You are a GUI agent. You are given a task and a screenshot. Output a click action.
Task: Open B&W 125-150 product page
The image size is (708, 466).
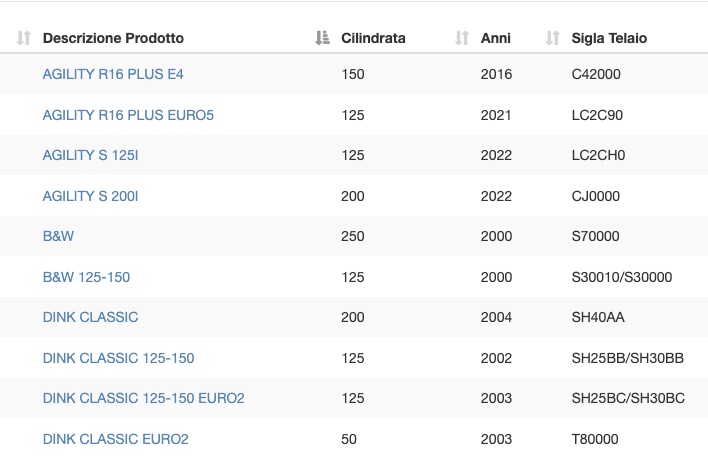[86, 277]
